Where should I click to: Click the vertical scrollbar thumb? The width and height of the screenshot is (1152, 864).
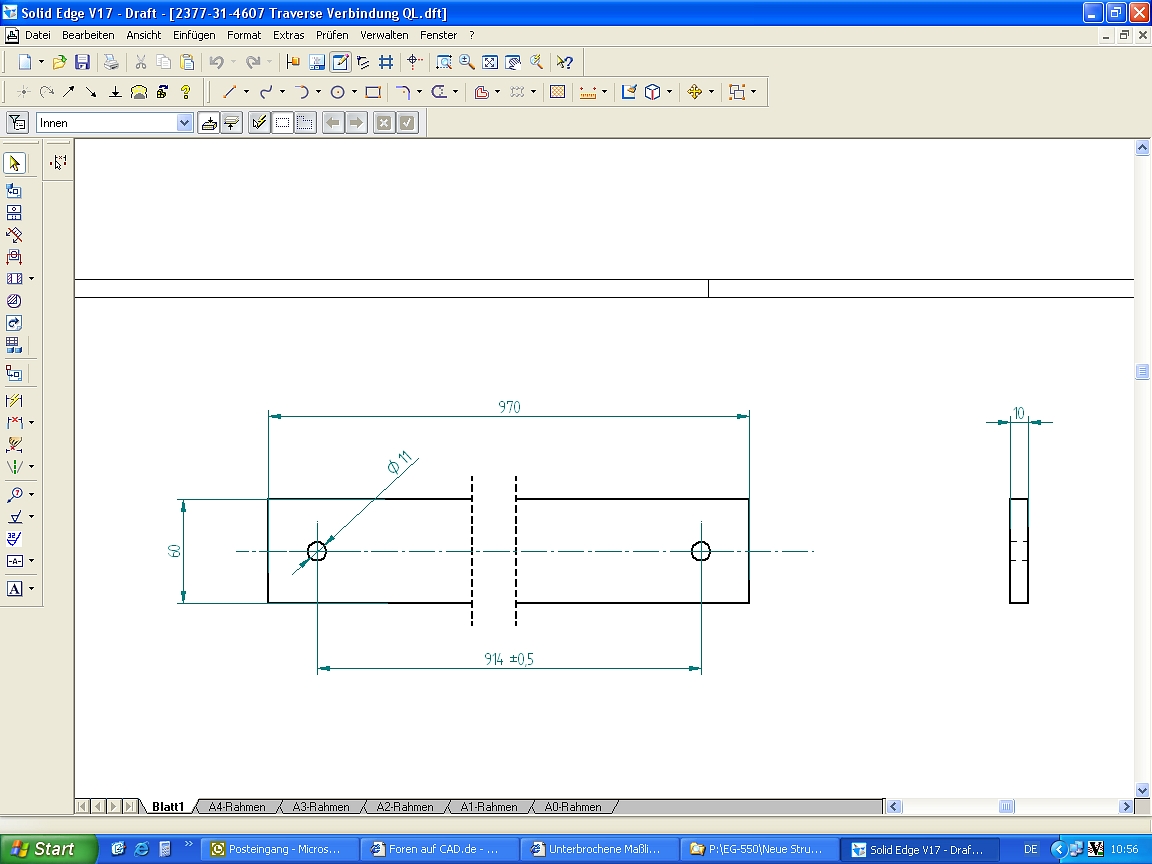point(1142,372)
